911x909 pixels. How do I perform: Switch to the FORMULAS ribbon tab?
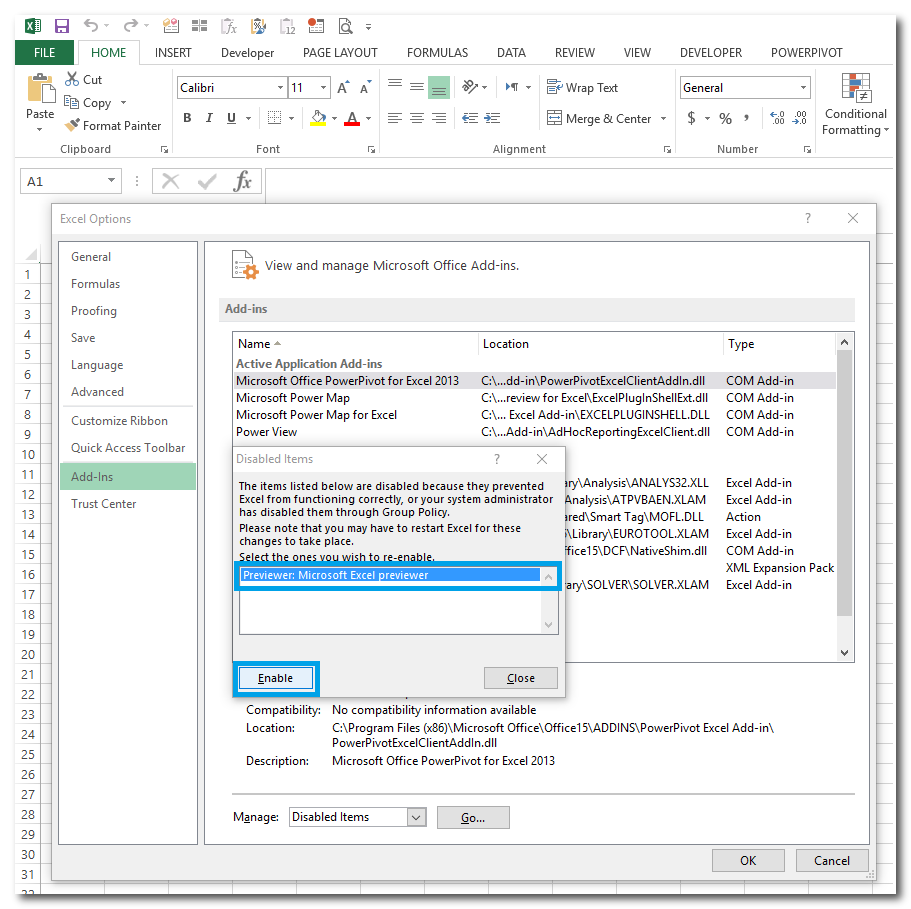pyautogui.click(x=437, y=53)
